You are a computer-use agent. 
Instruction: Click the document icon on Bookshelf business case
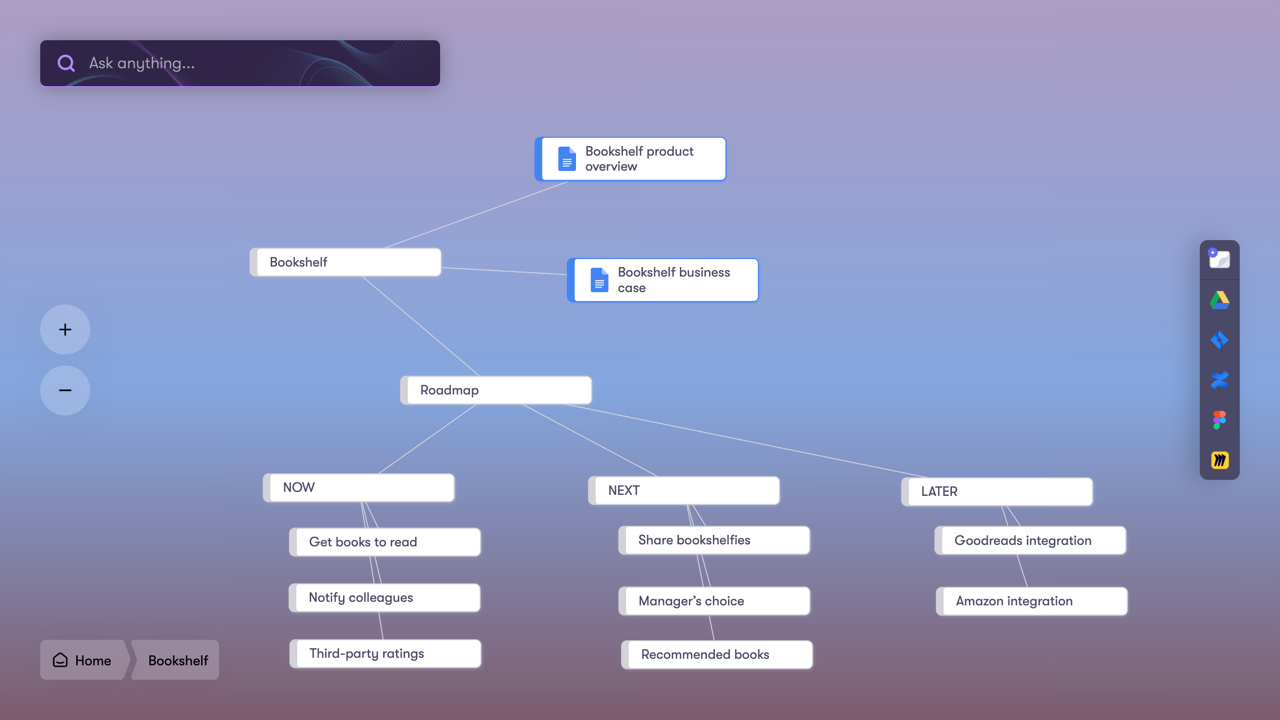coord(599,279)
